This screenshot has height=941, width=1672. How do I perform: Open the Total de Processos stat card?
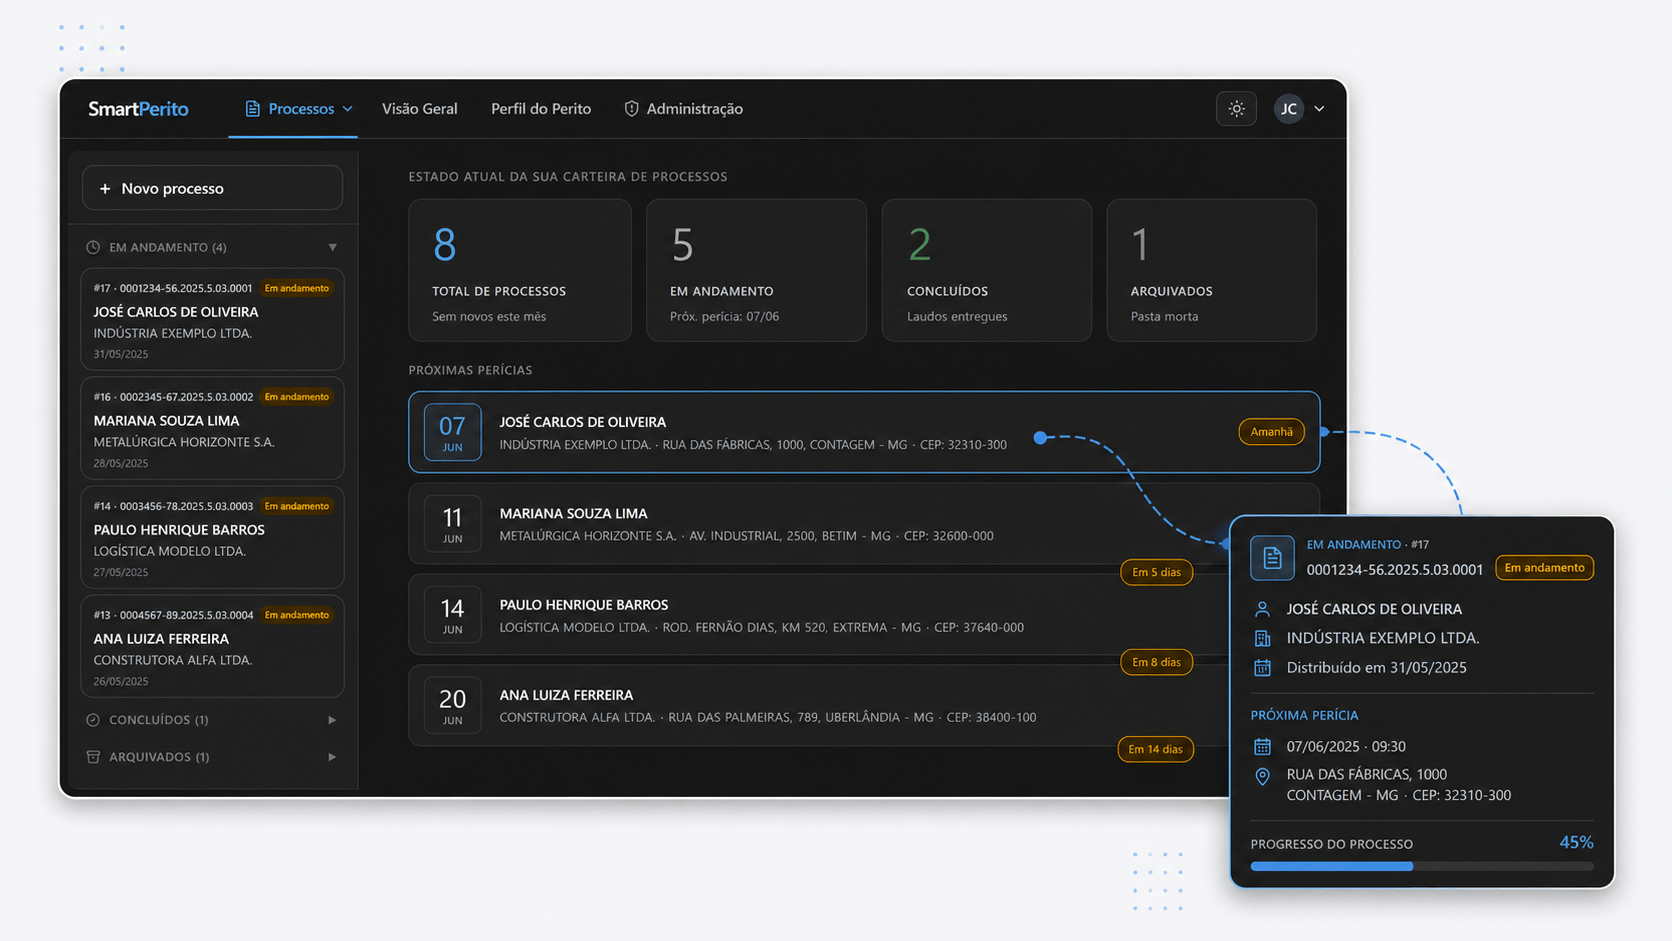coord(520,270)
